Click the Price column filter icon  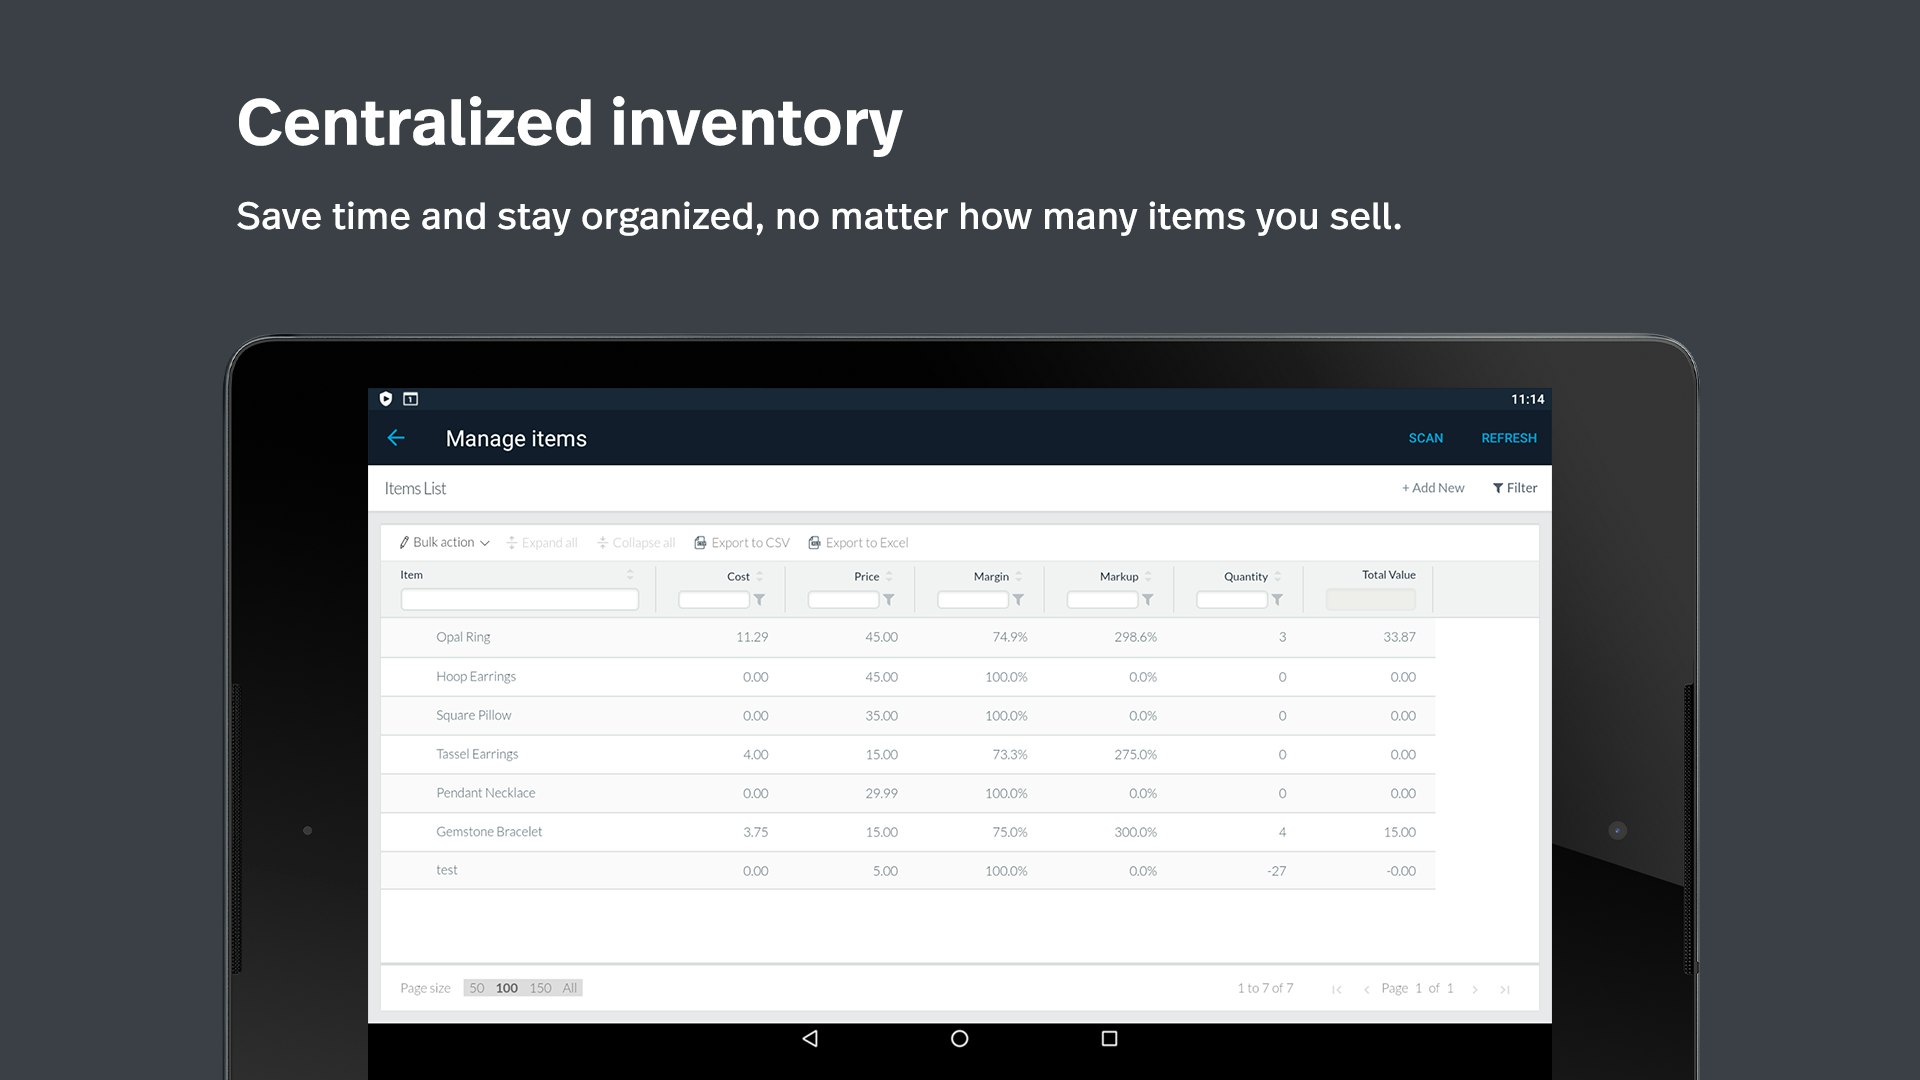click(x=889, y=600)
